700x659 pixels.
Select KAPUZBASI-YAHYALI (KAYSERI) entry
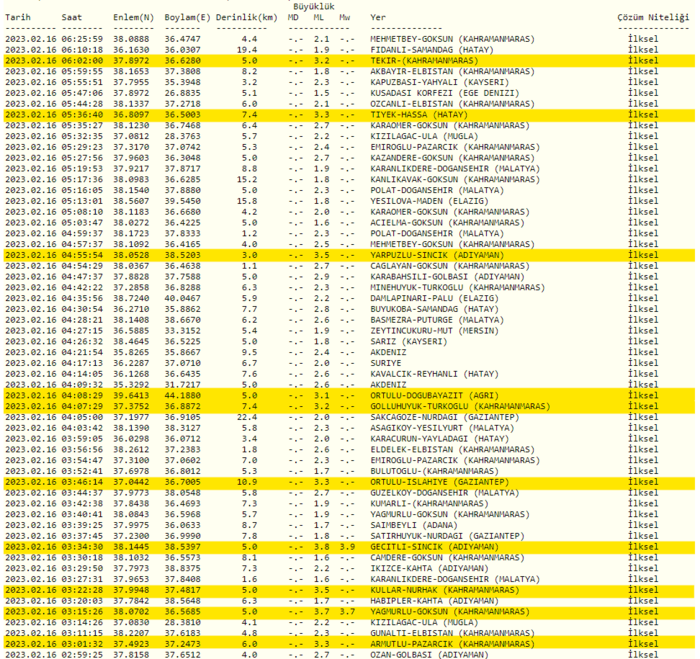coord(439,82)
